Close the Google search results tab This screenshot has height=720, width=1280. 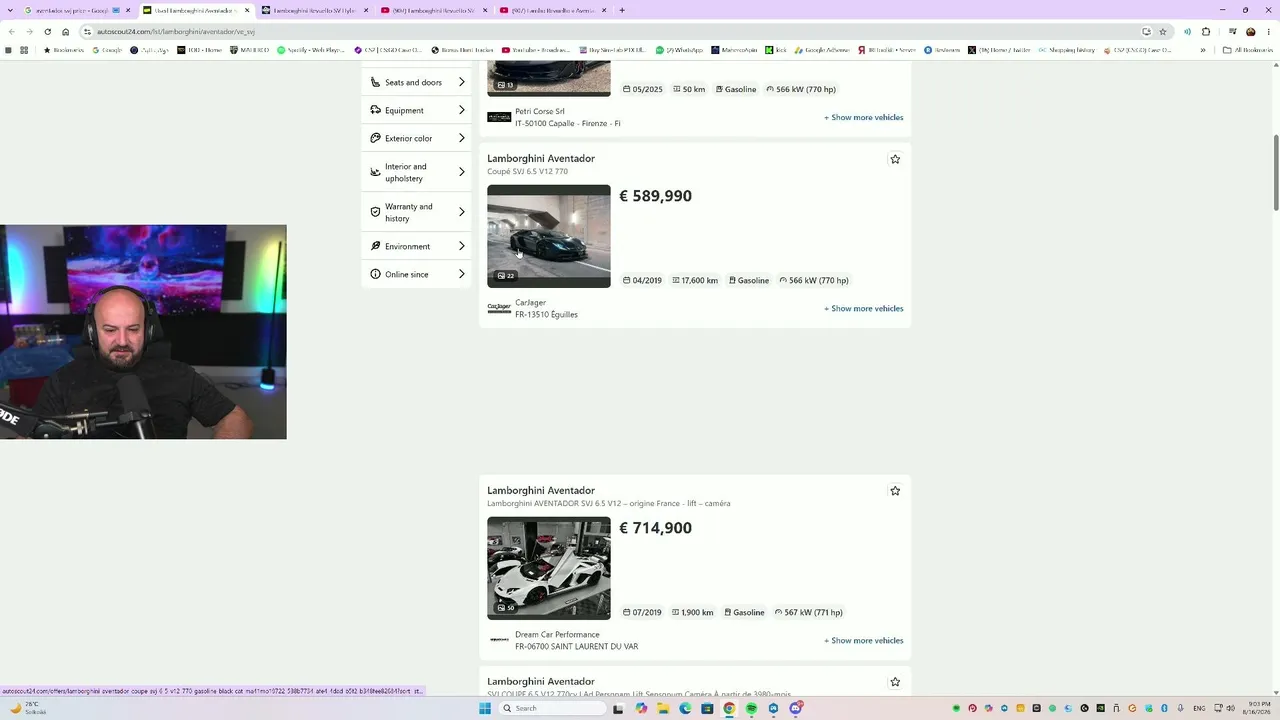(x=128, y=10)
